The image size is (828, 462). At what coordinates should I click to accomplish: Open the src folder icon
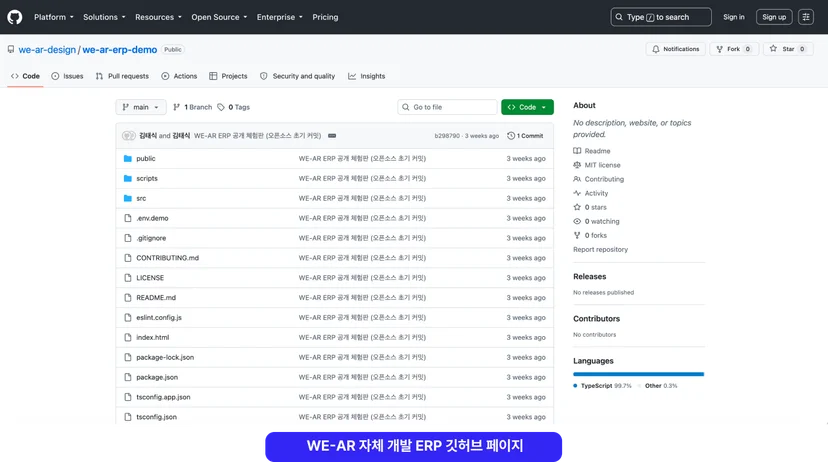tap(127, 199)
